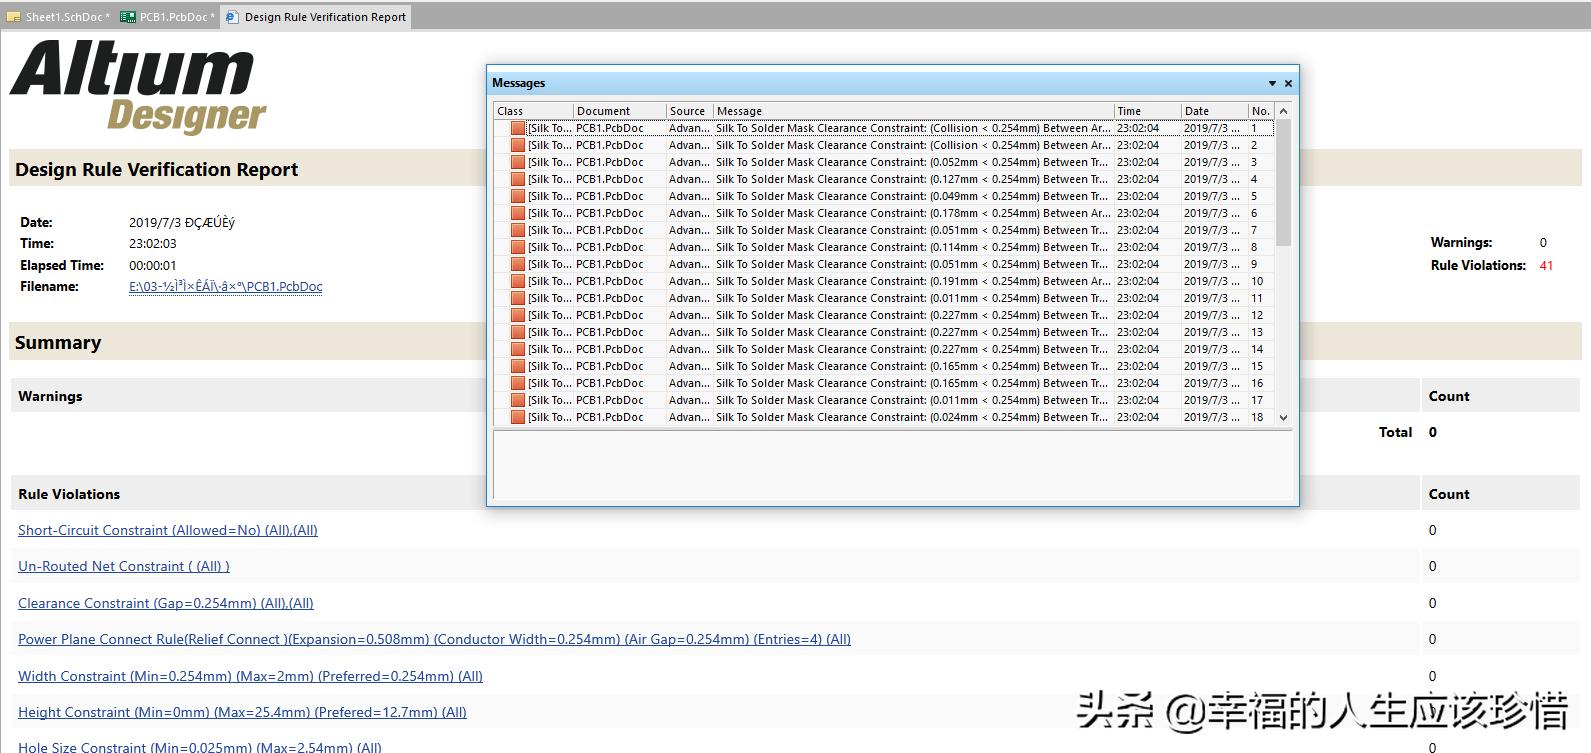Sort messages by No. column header
The height and width of the screenshot is (753, 1591).
[1261, 111]
